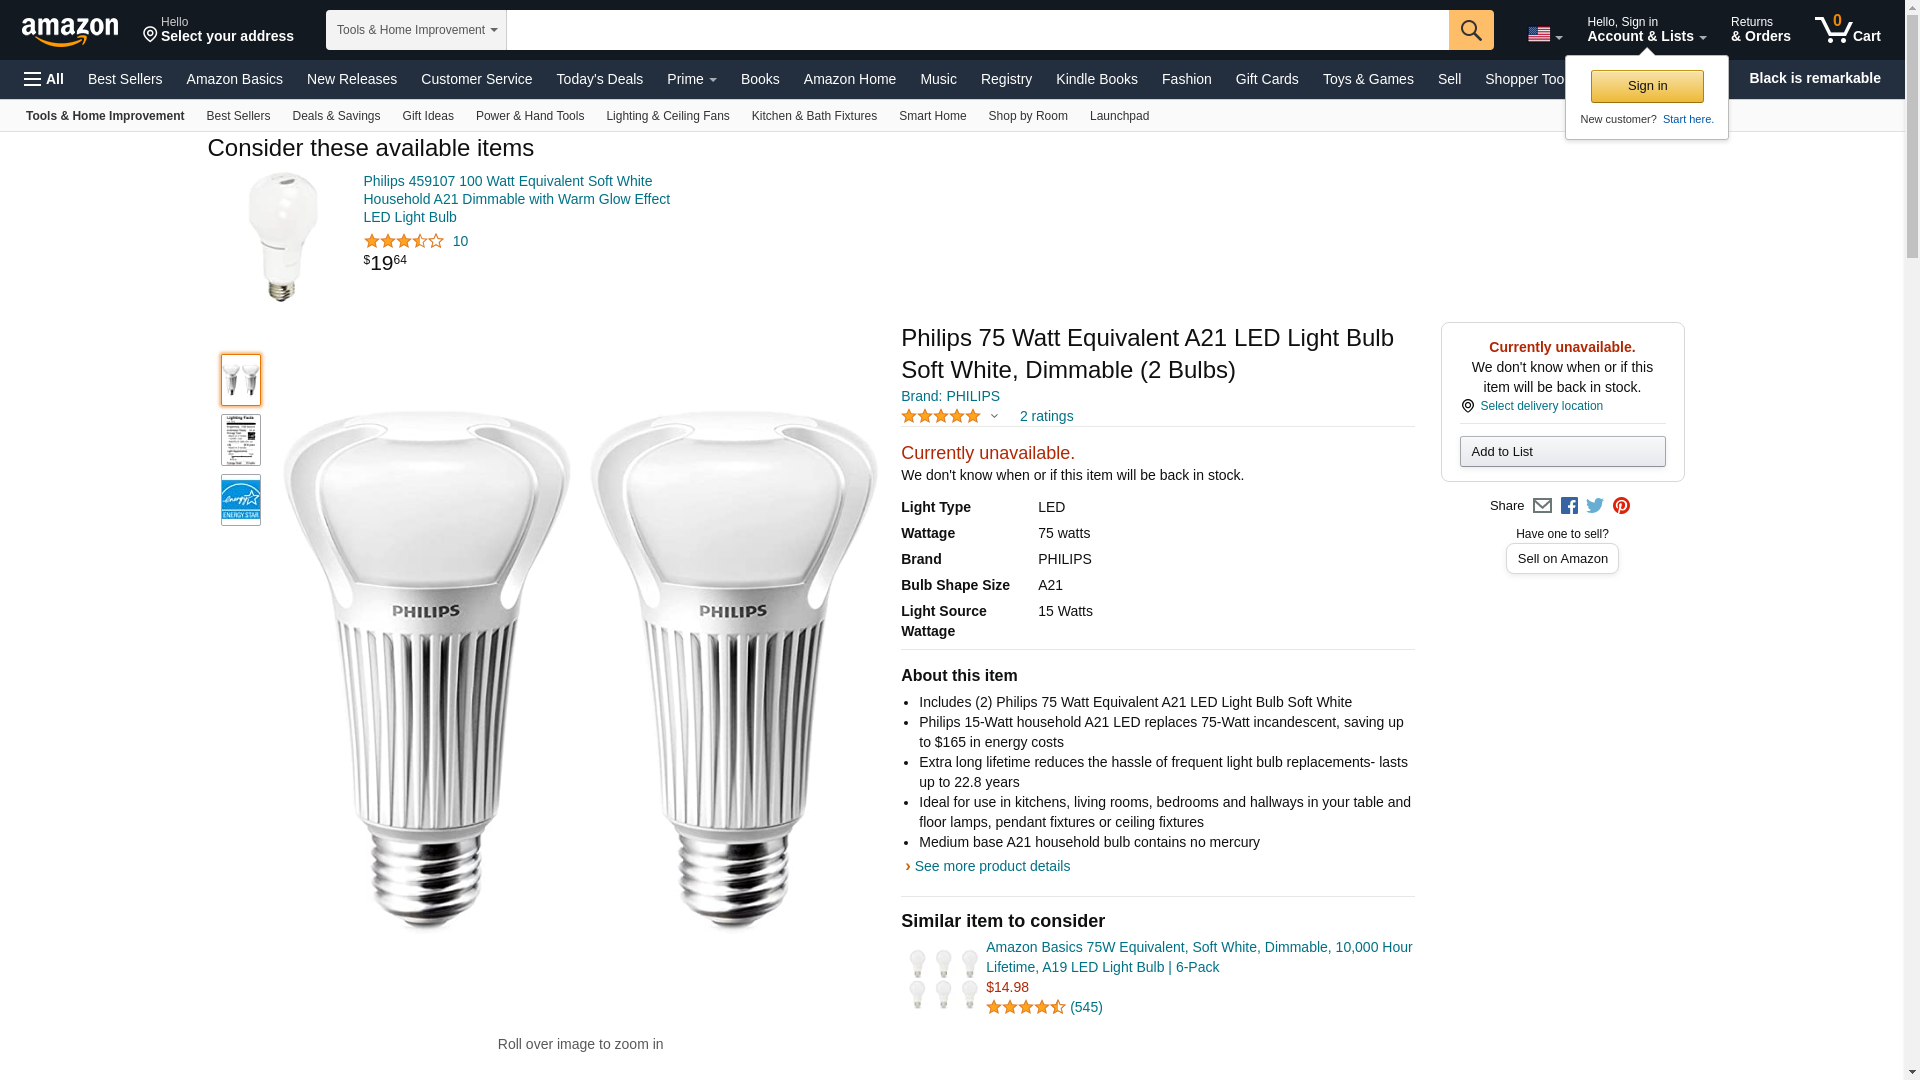Expand the Tools & Home Improvement search category dropdown

pos(416,30)
